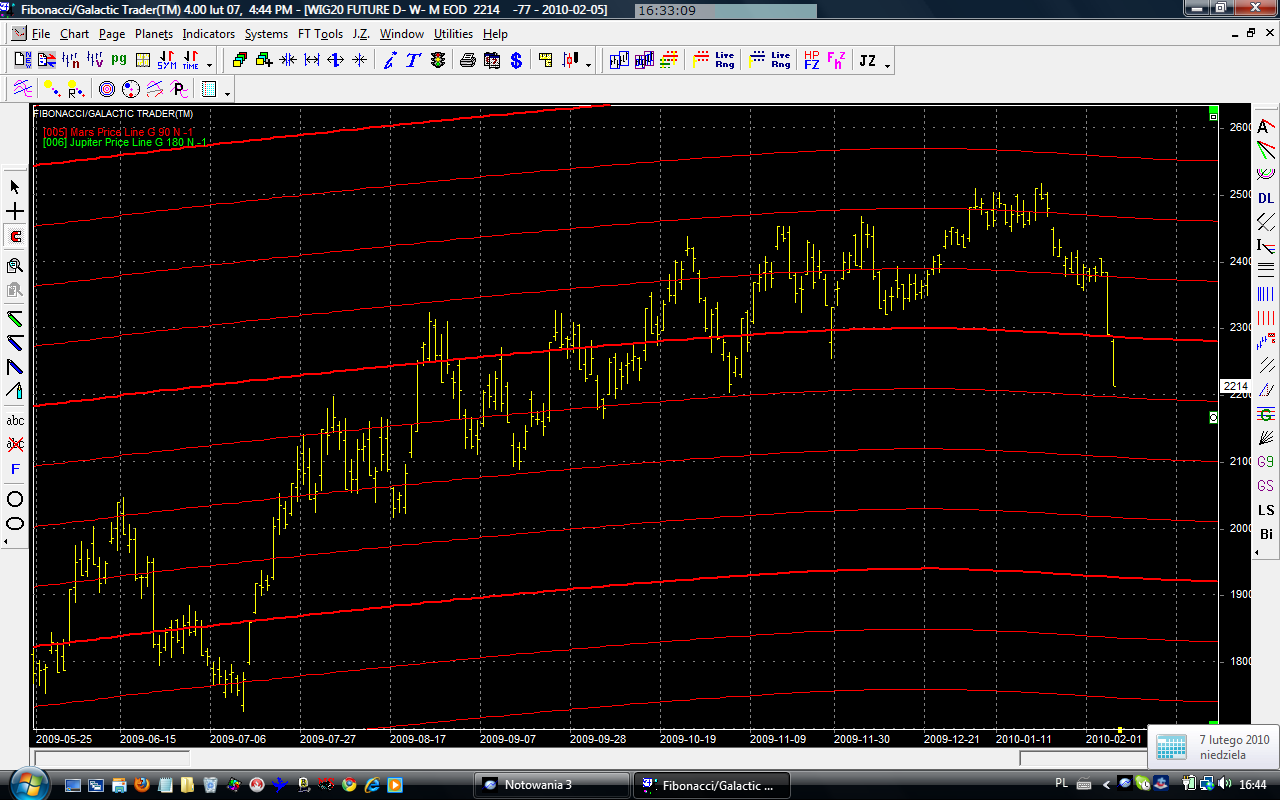Select the LS tool in right sidebar
The image size is (1280, 800).
pos(1266,510)
